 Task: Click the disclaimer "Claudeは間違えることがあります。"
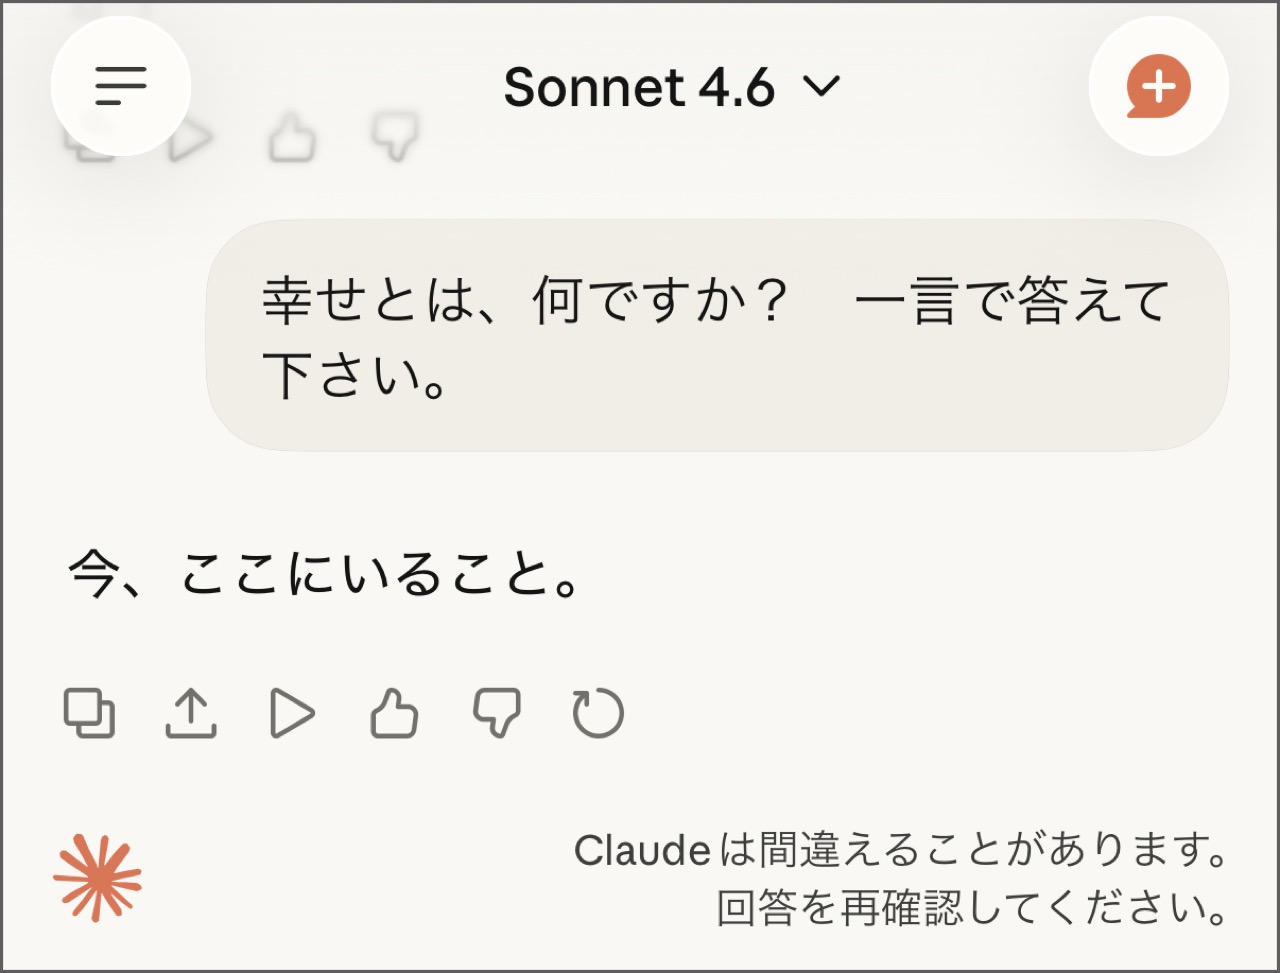tap(900, 852)
